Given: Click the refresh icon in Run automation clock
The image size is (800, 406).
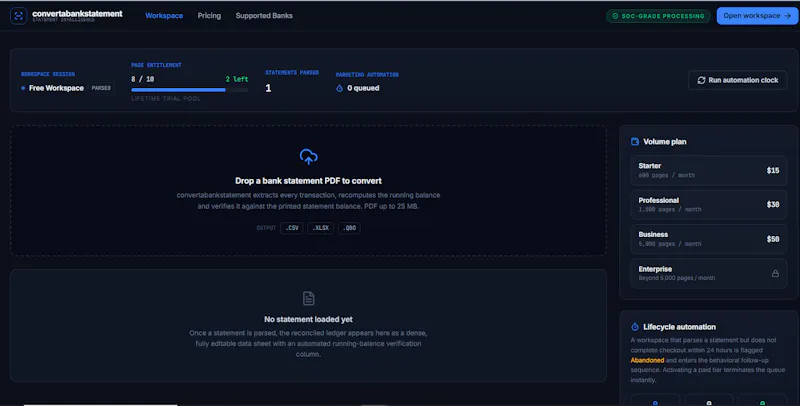Looking at the screenshot, I should [x=701, y=80].
